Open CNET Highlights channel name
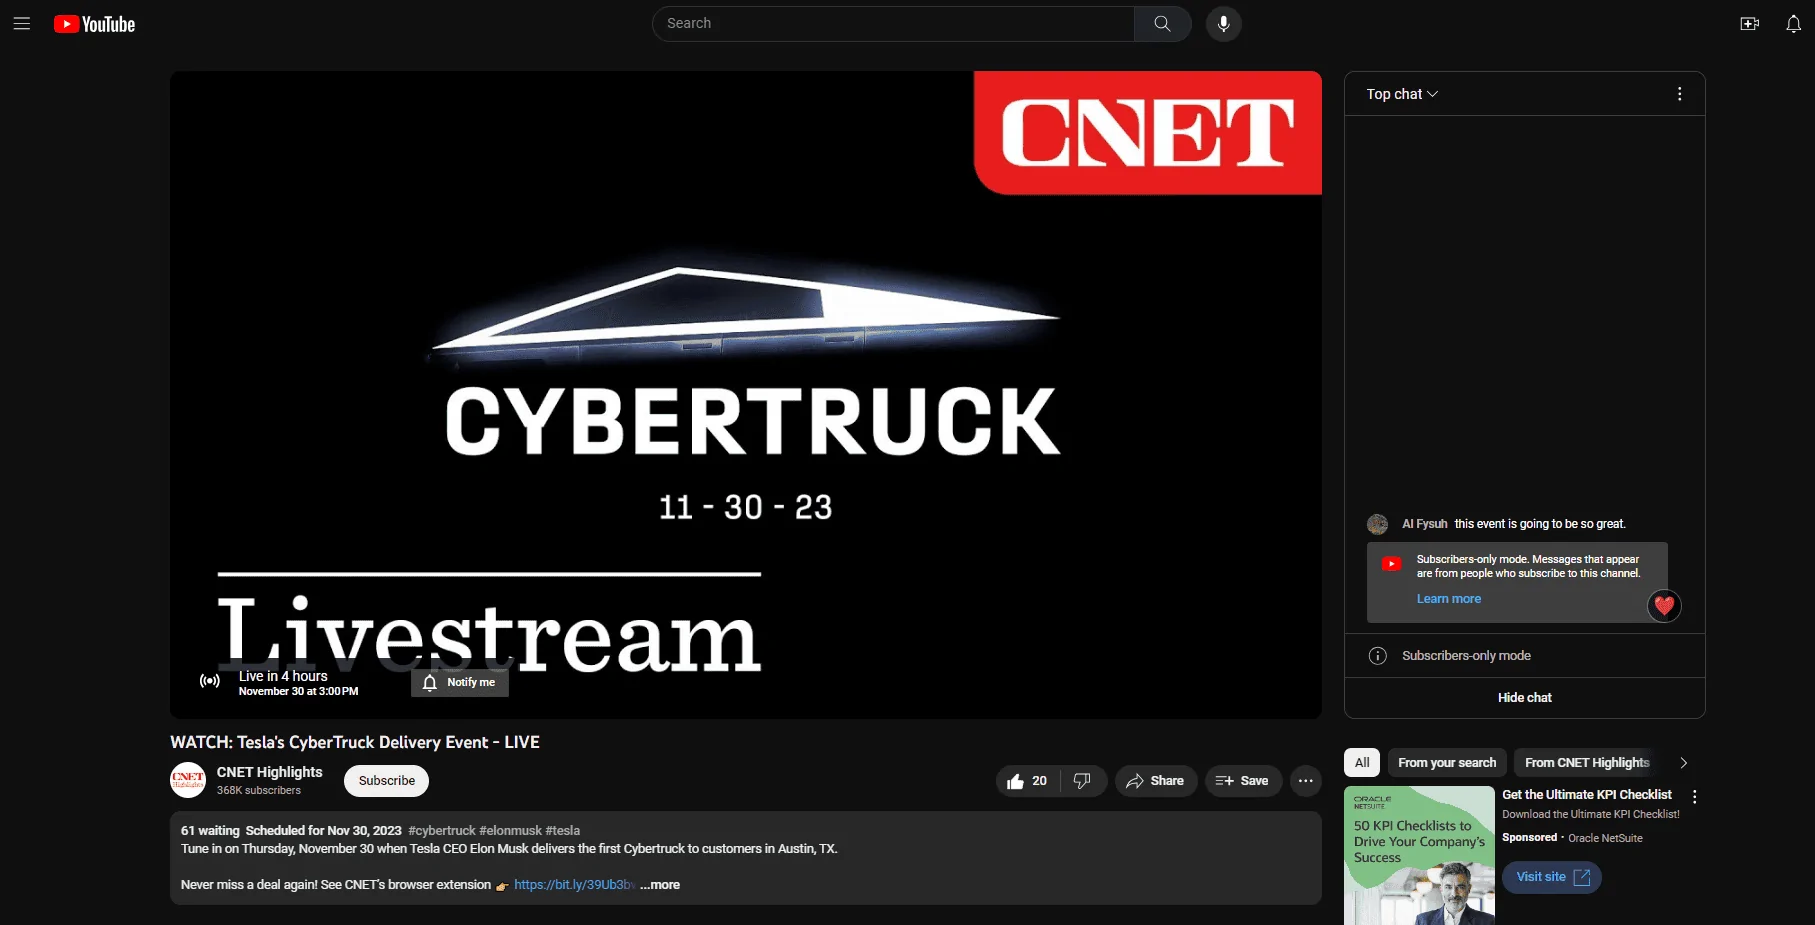Viewport: 1815px width, 925px height. click(x=270, y=772)
